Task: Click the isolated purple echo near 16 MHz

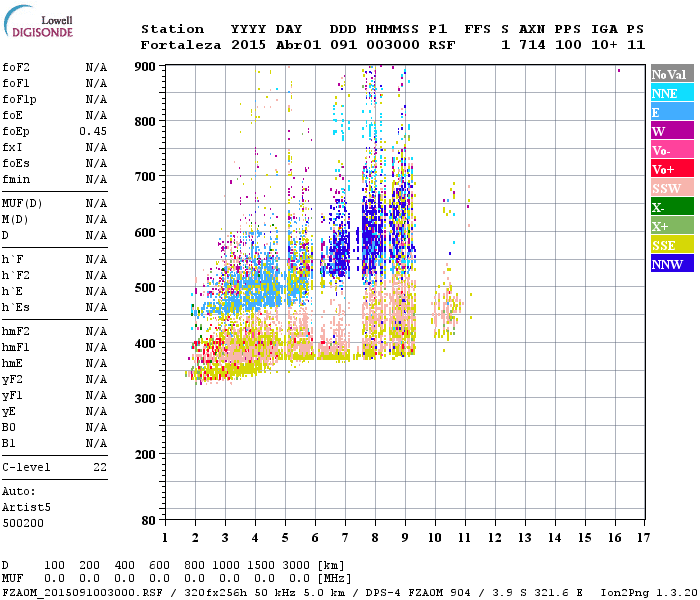Action: 619,70
